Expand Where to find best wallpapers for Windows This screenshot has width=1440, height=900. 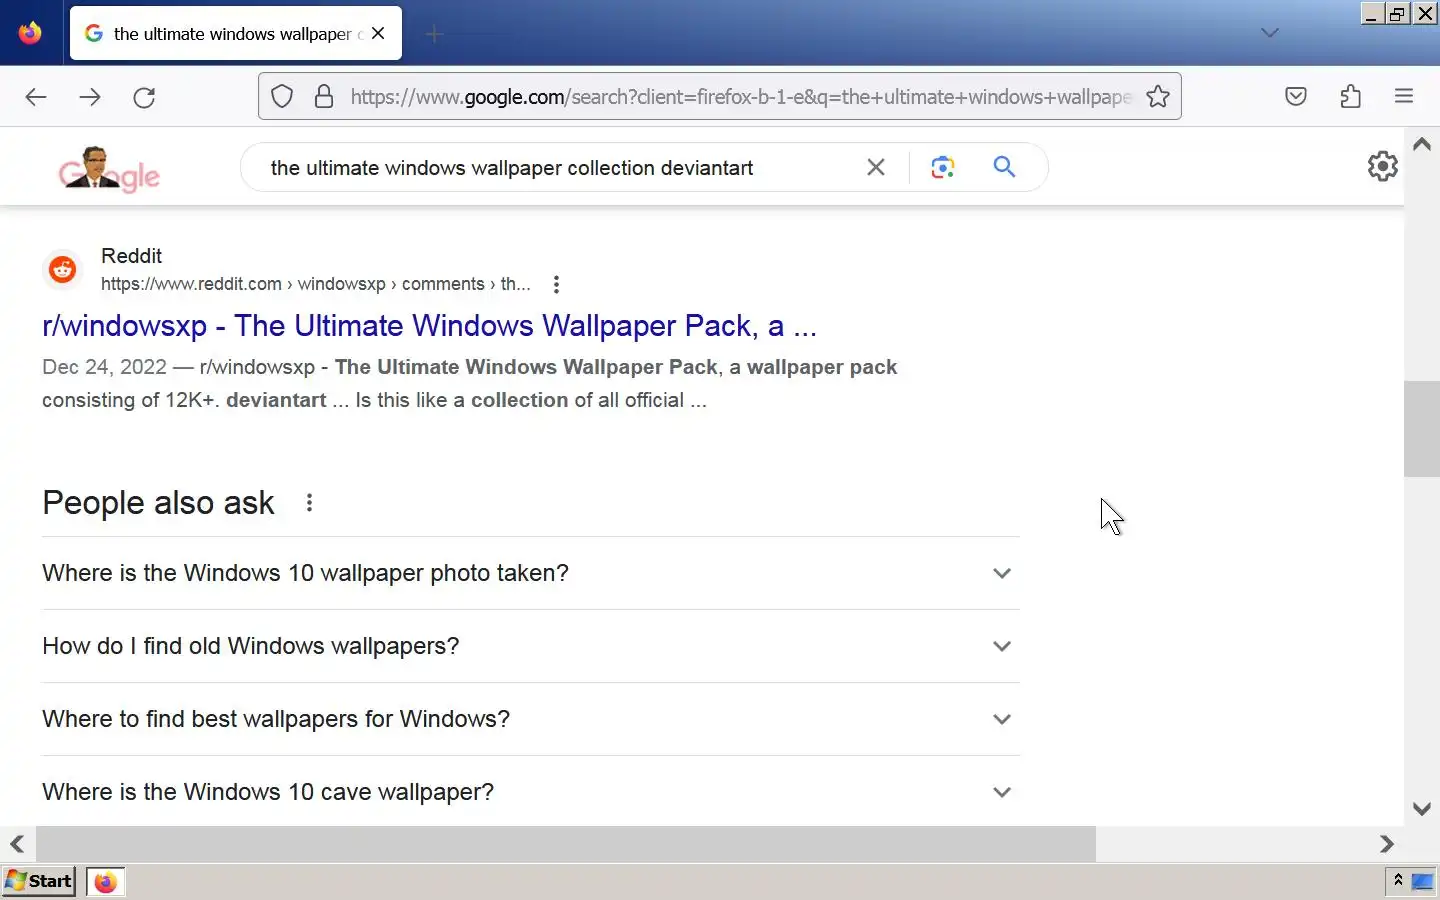(531, 719)
